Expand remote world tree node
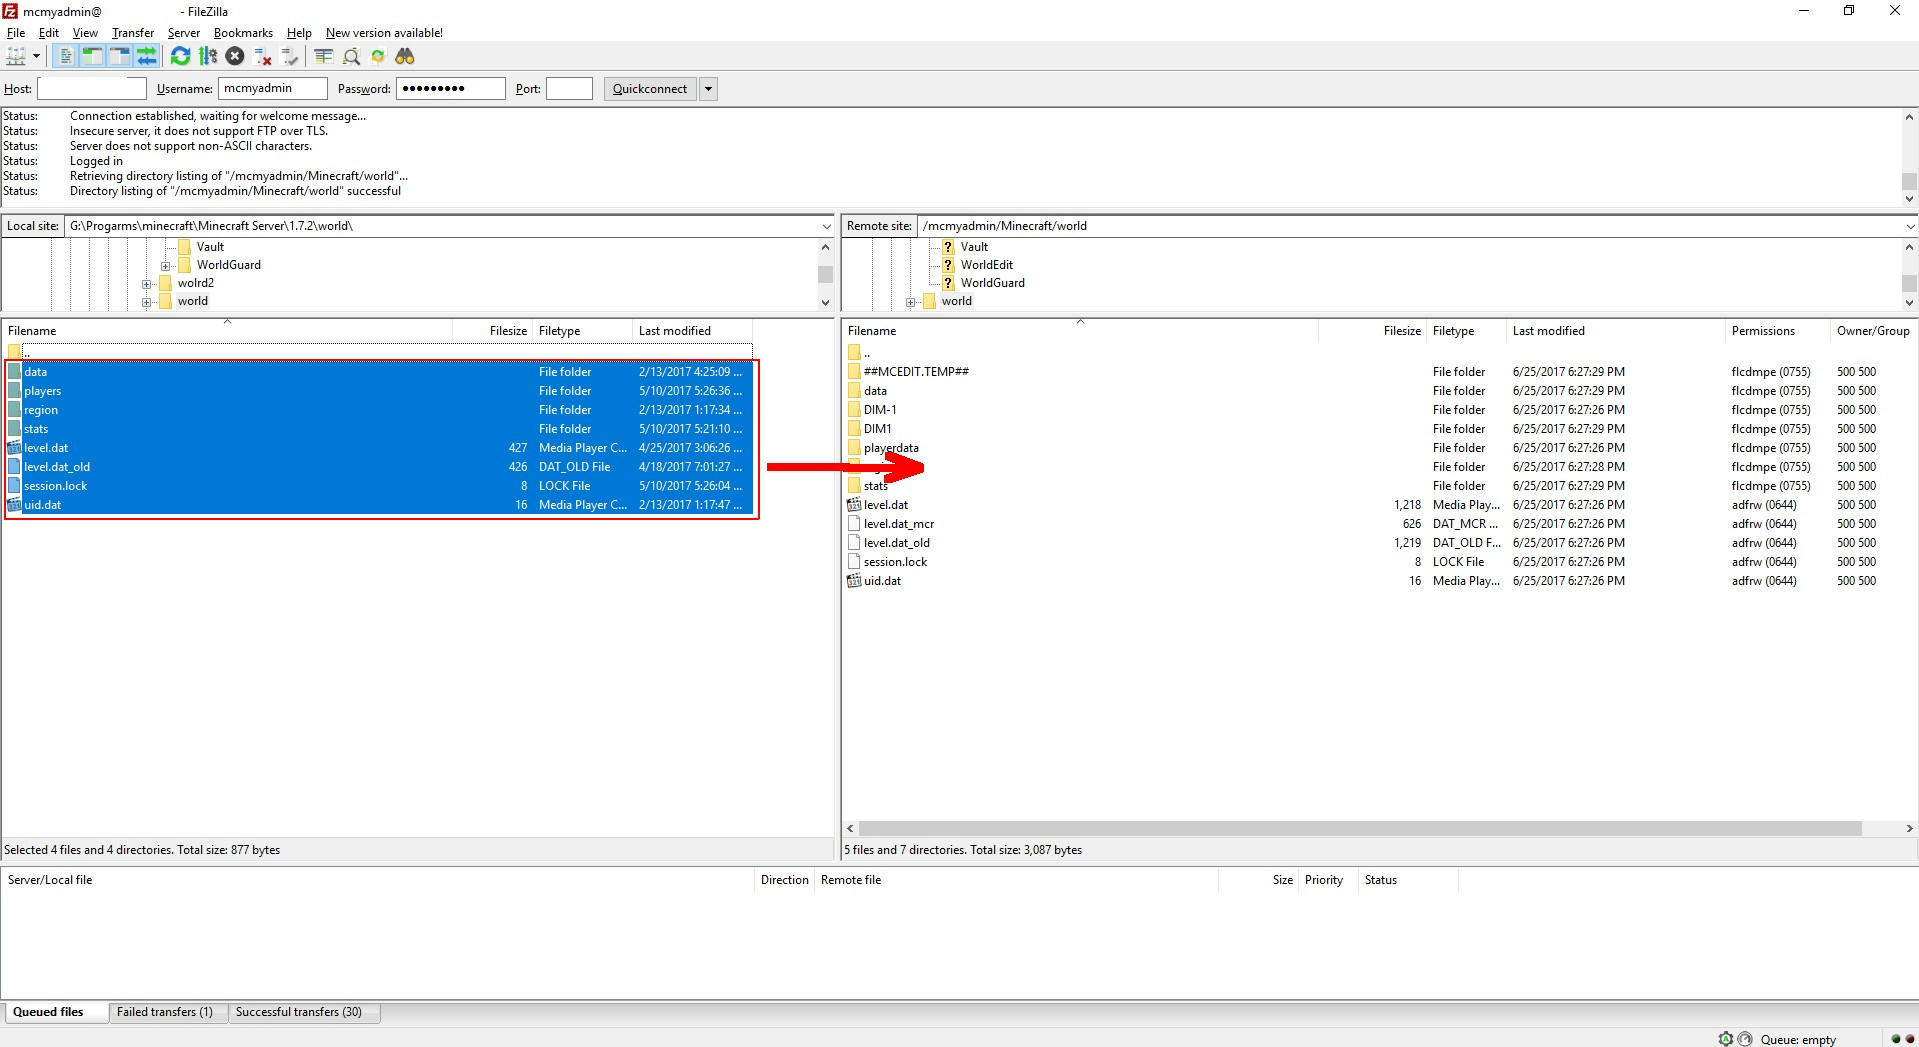1919x1047 pixels. (911, 302)
